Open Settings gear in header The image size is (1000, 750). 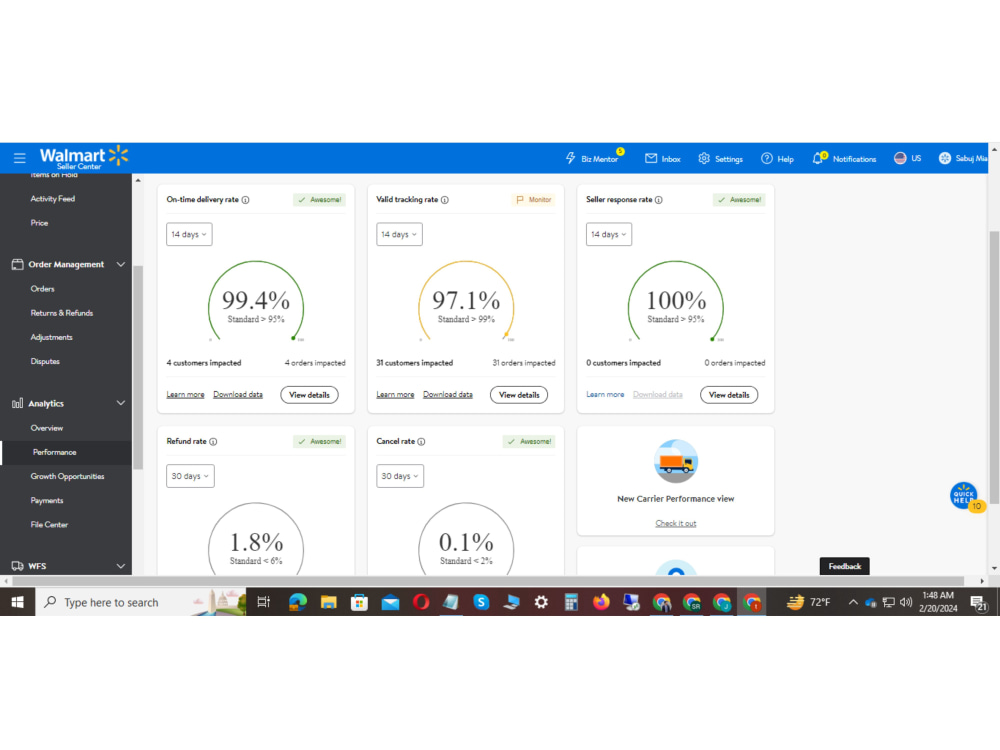click(x=703, y=158)
